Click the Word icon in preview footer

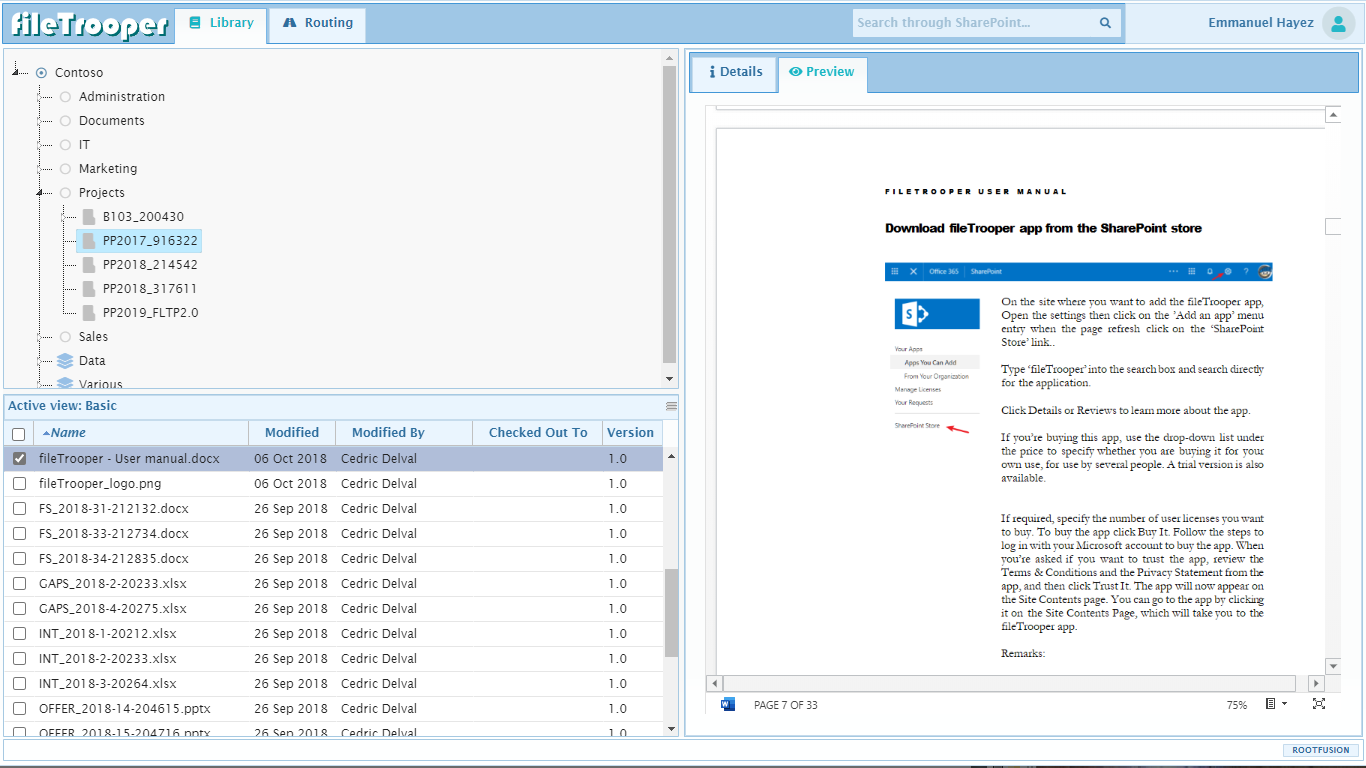tap(728, 705)
